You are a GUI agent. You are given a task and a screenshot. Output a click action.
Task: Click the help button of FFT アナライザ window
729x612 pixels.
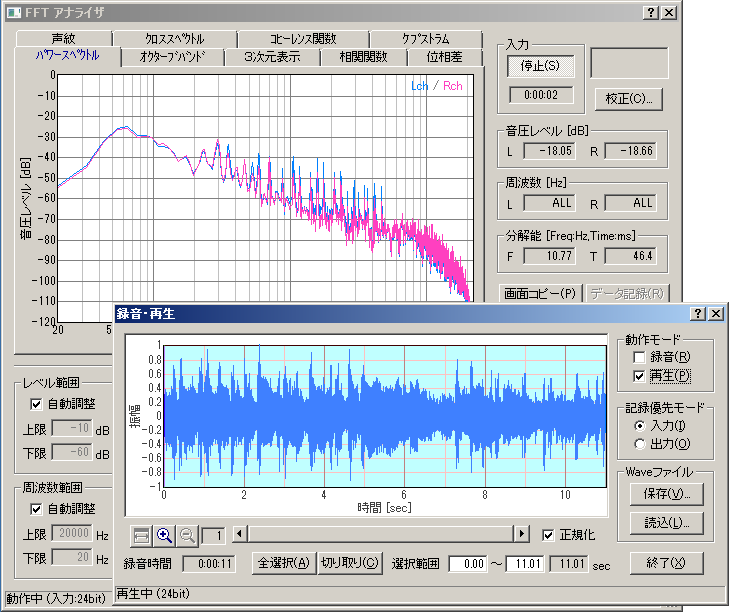651,13
